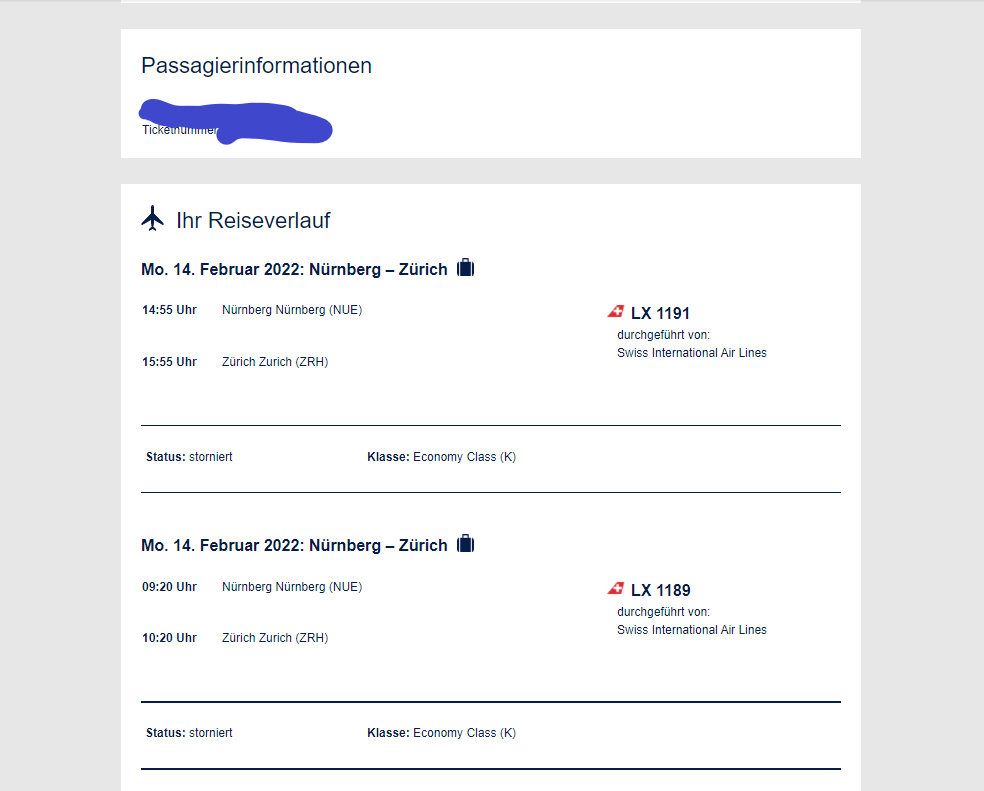Click the 09:20 Uhr departure time
The image size is (984, 791).
click(x=169, y=587)
